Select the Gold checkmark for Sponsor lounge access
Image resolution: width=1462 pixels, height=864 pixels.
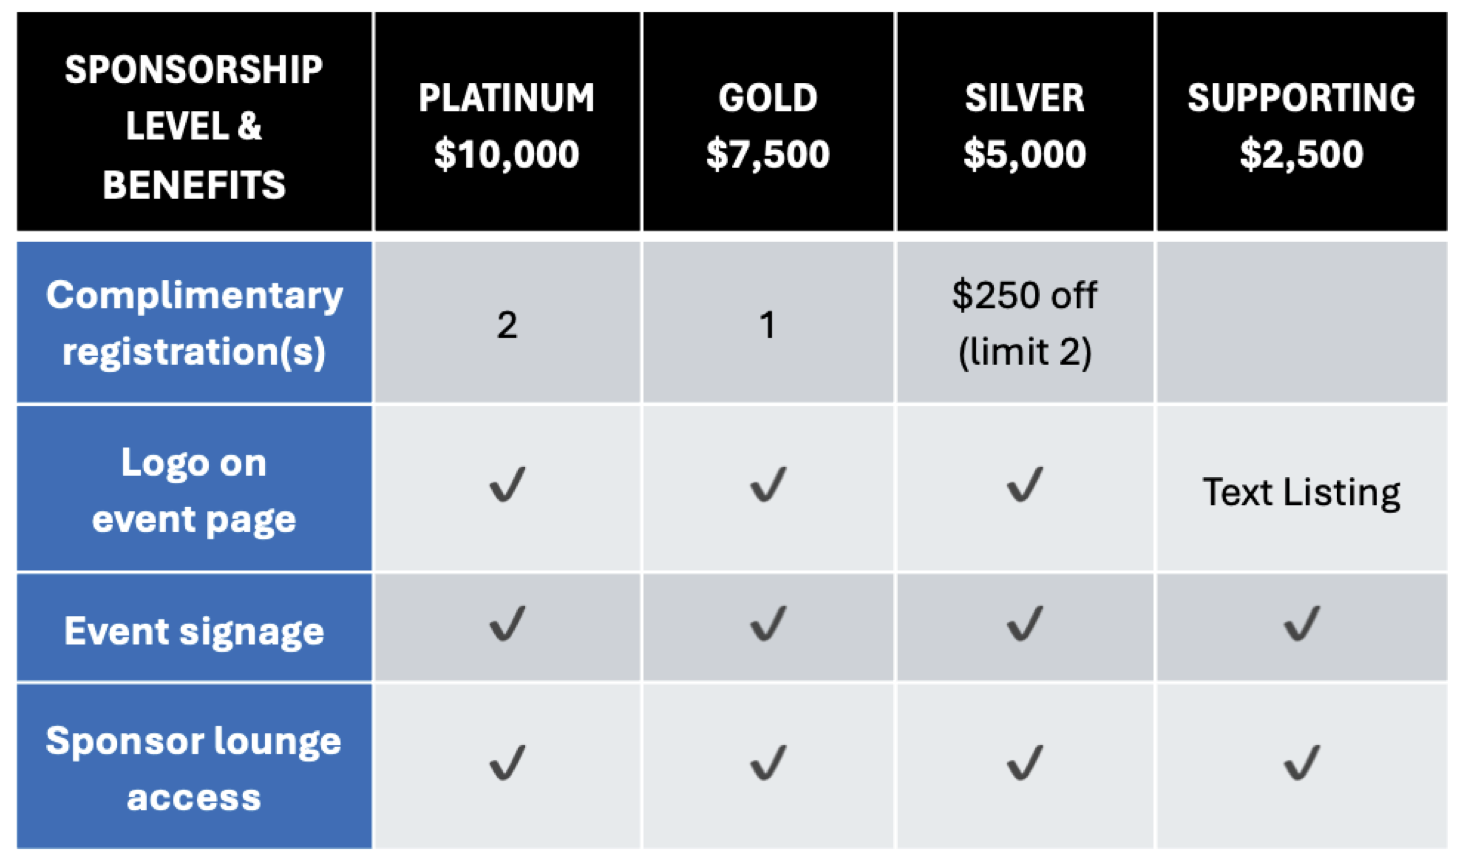(x=768, y=765)
